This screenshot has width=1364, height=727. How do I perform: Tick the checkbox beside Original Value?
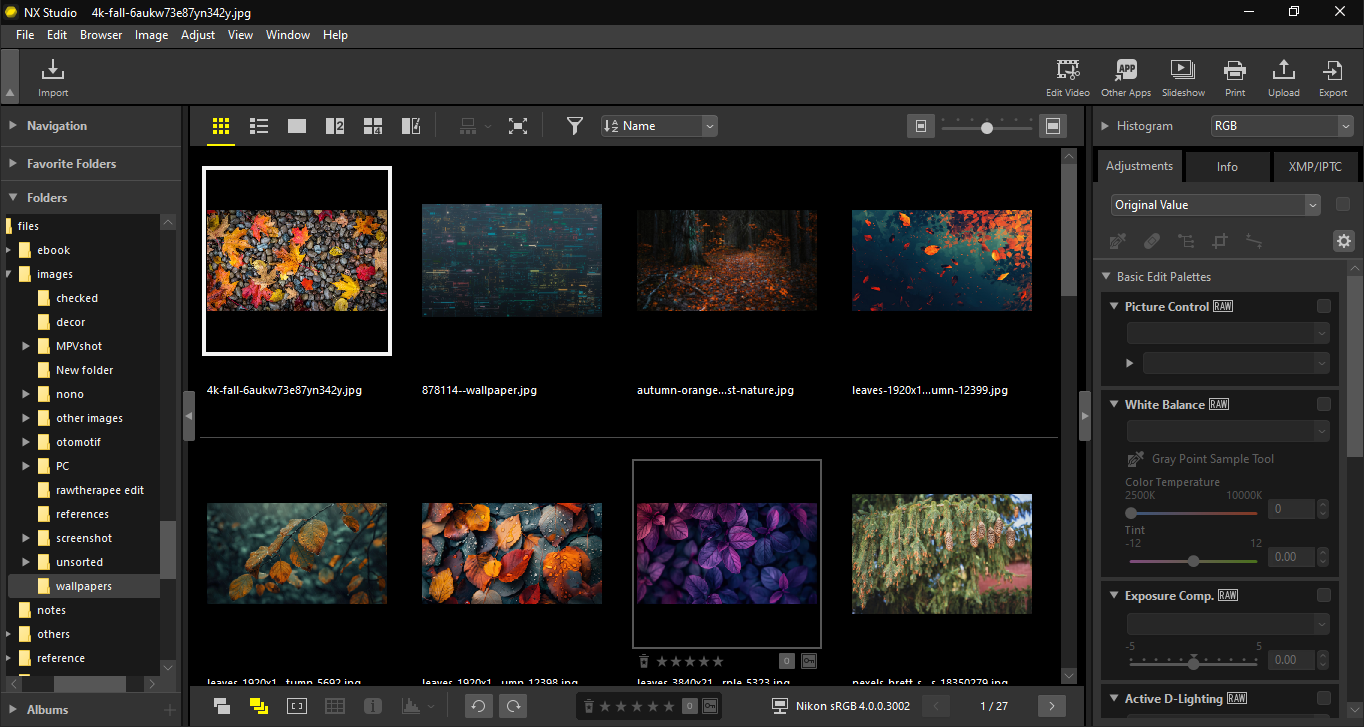tap(1343, 204)
